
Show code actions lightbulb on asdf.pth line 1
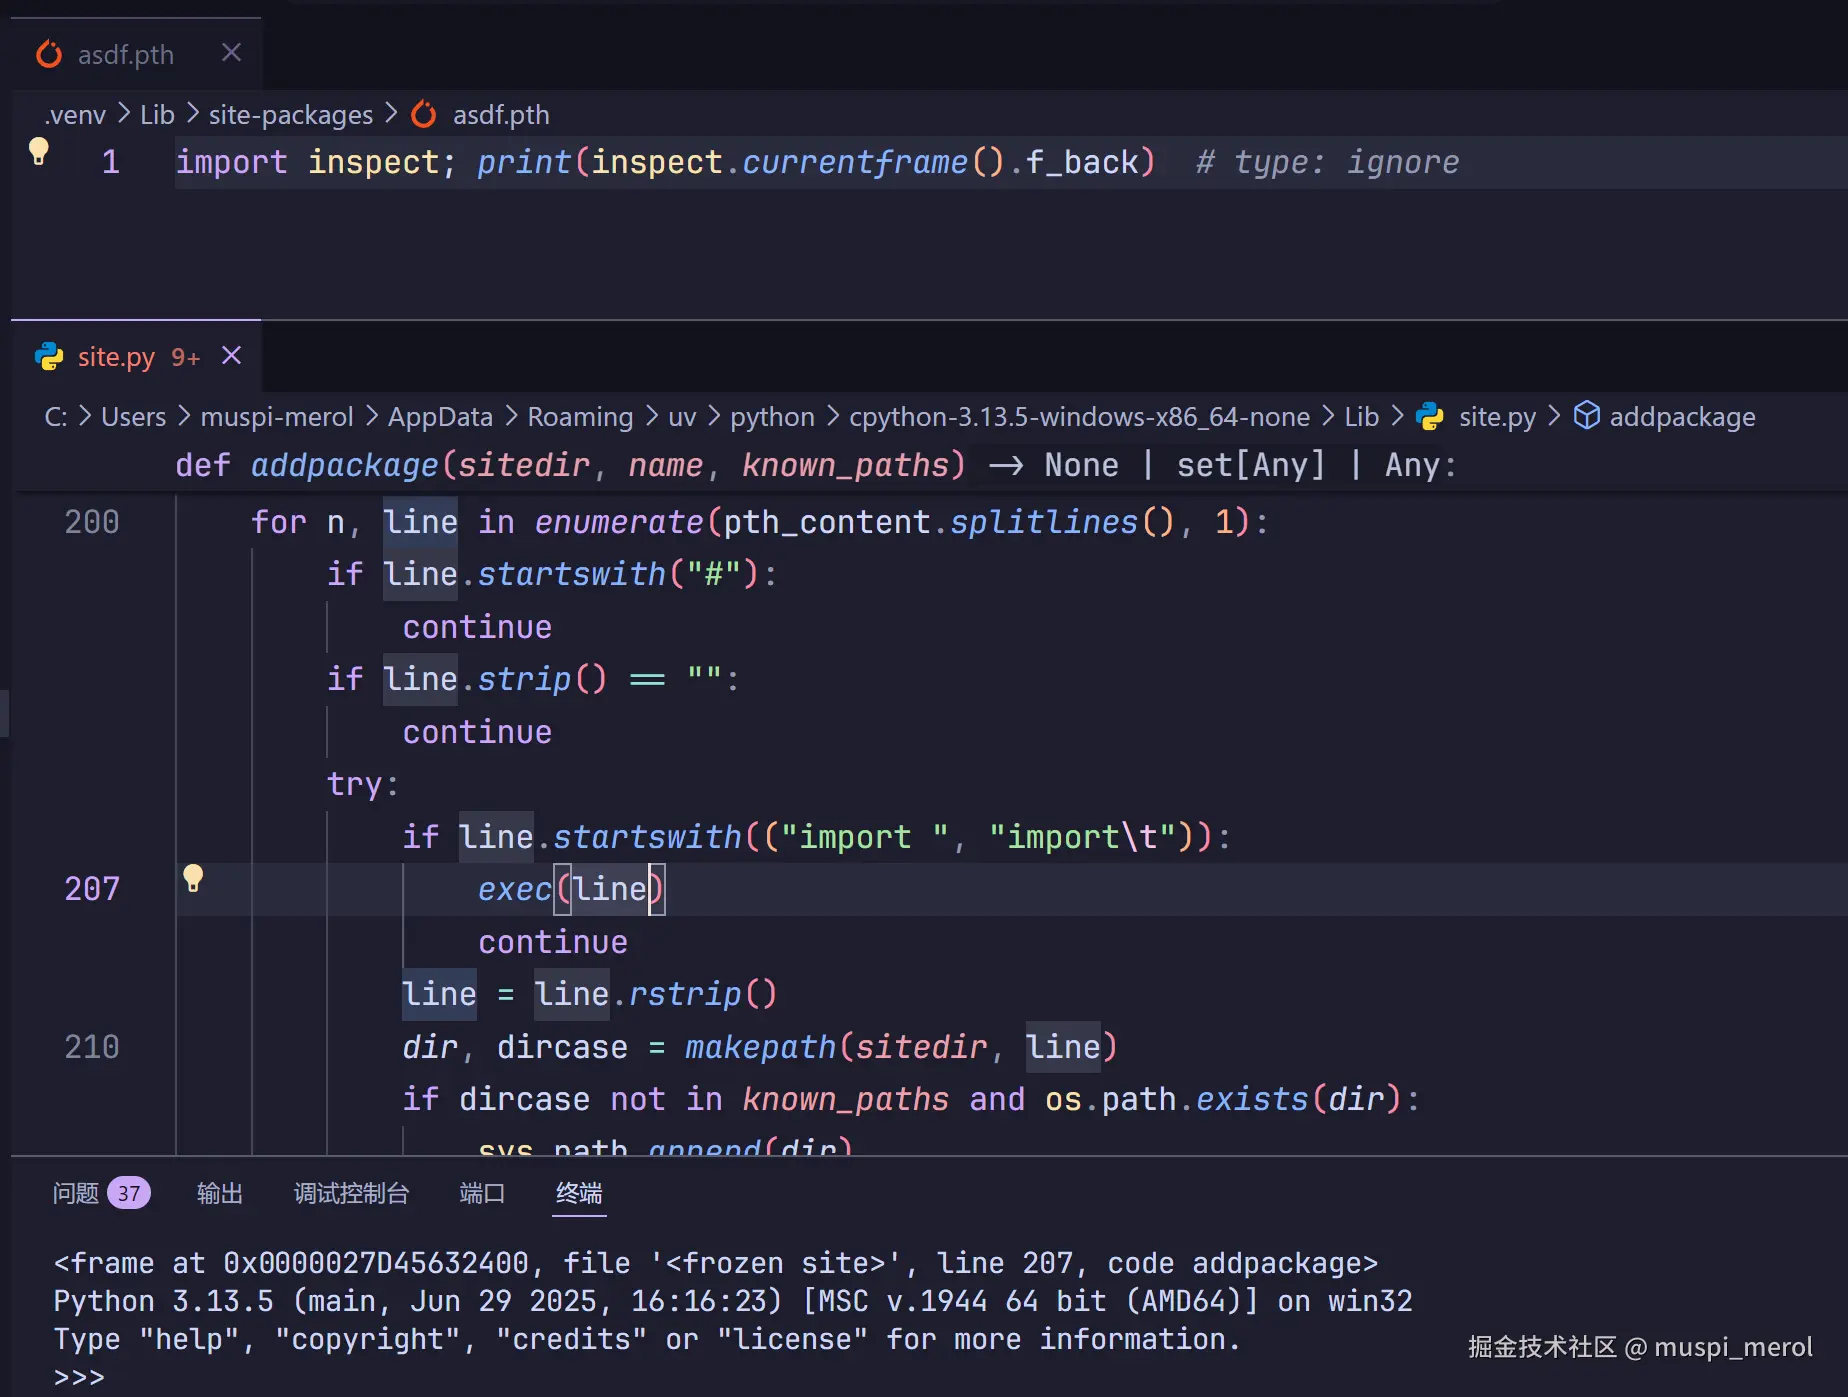[x=39, y=151]
